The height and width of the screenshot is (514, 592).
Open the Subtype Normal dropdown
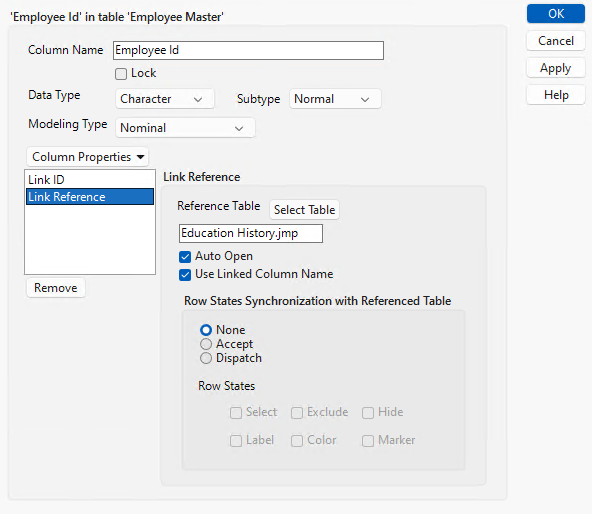pos(335,99)
